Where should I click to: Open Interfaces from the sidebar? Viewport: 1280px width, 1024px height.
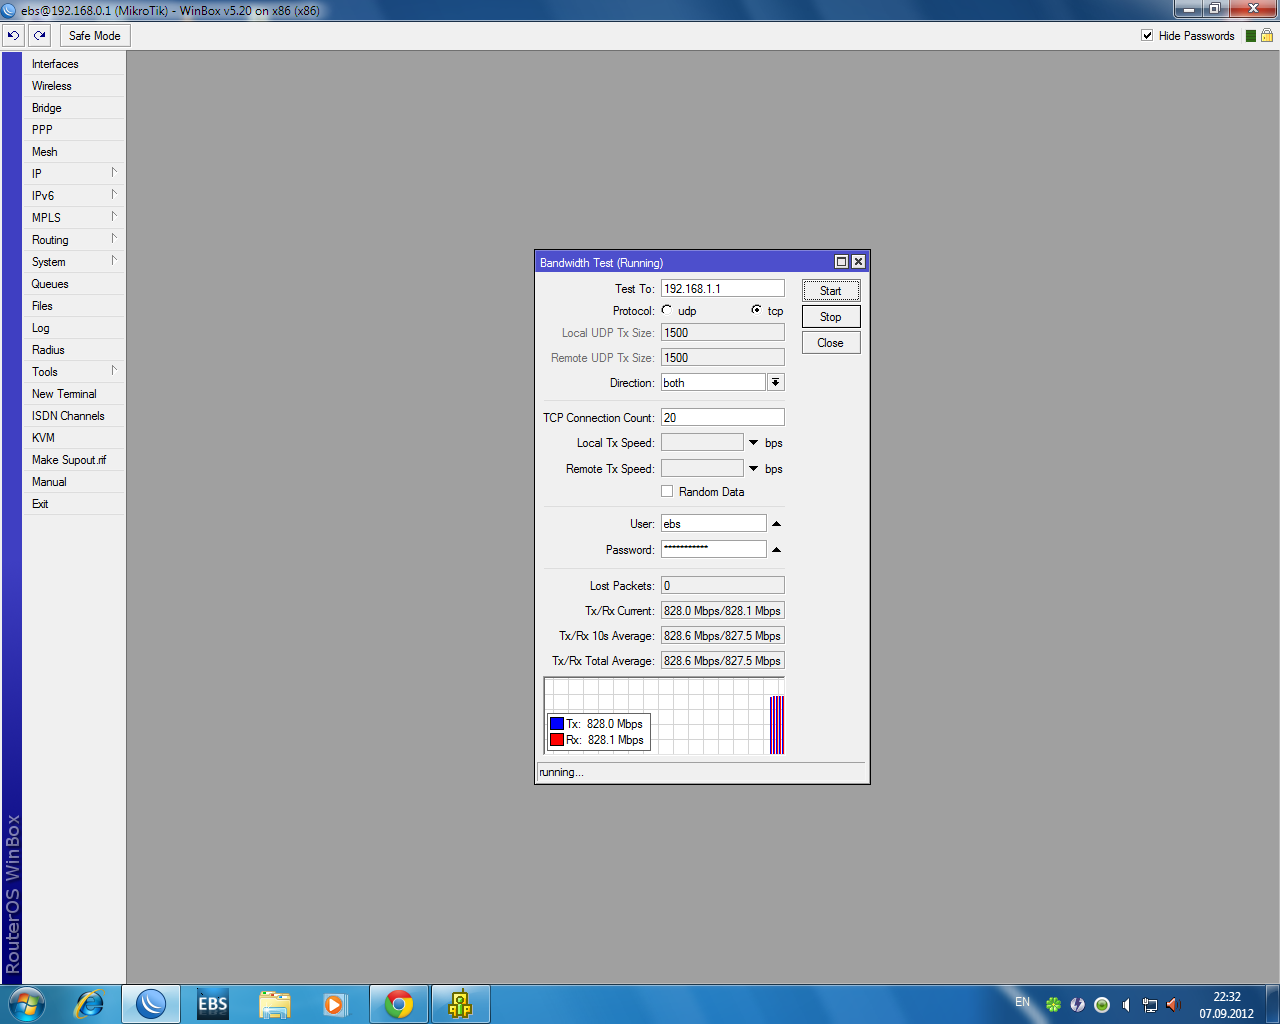pyautogui.click(x=74, y=64)
